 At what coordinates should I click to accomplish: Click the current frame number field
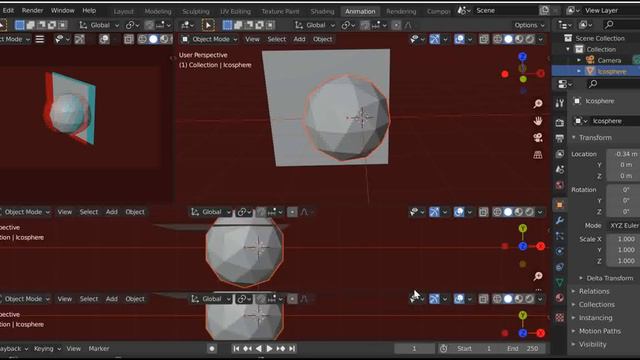pos(414,349)
